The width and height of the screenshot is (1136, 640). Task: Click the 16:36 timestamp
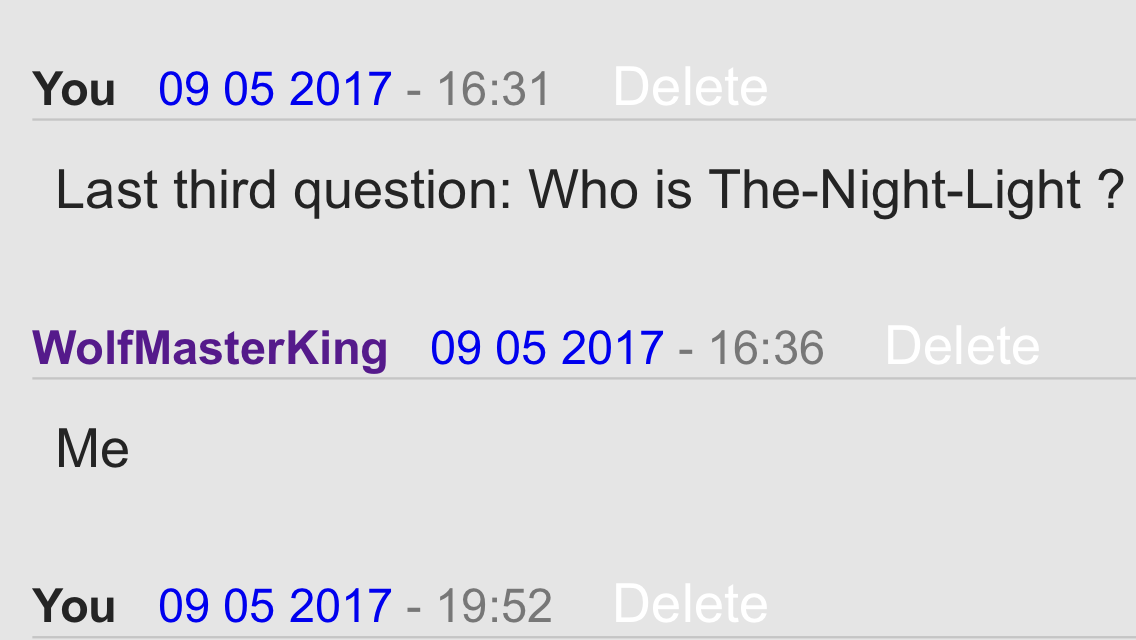click(766, 348)
